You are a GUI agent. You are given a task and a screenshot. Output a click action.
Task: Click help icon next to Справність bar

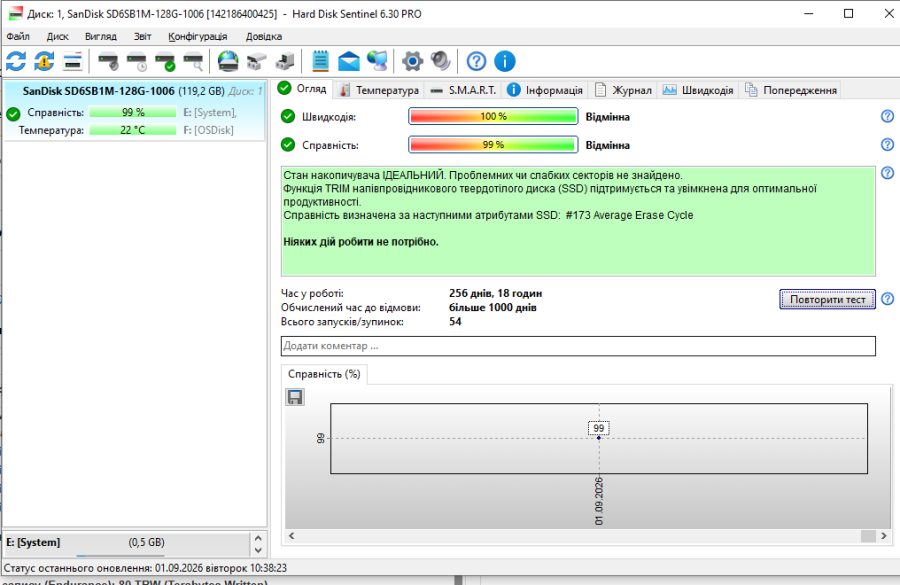tap(887, 145)
